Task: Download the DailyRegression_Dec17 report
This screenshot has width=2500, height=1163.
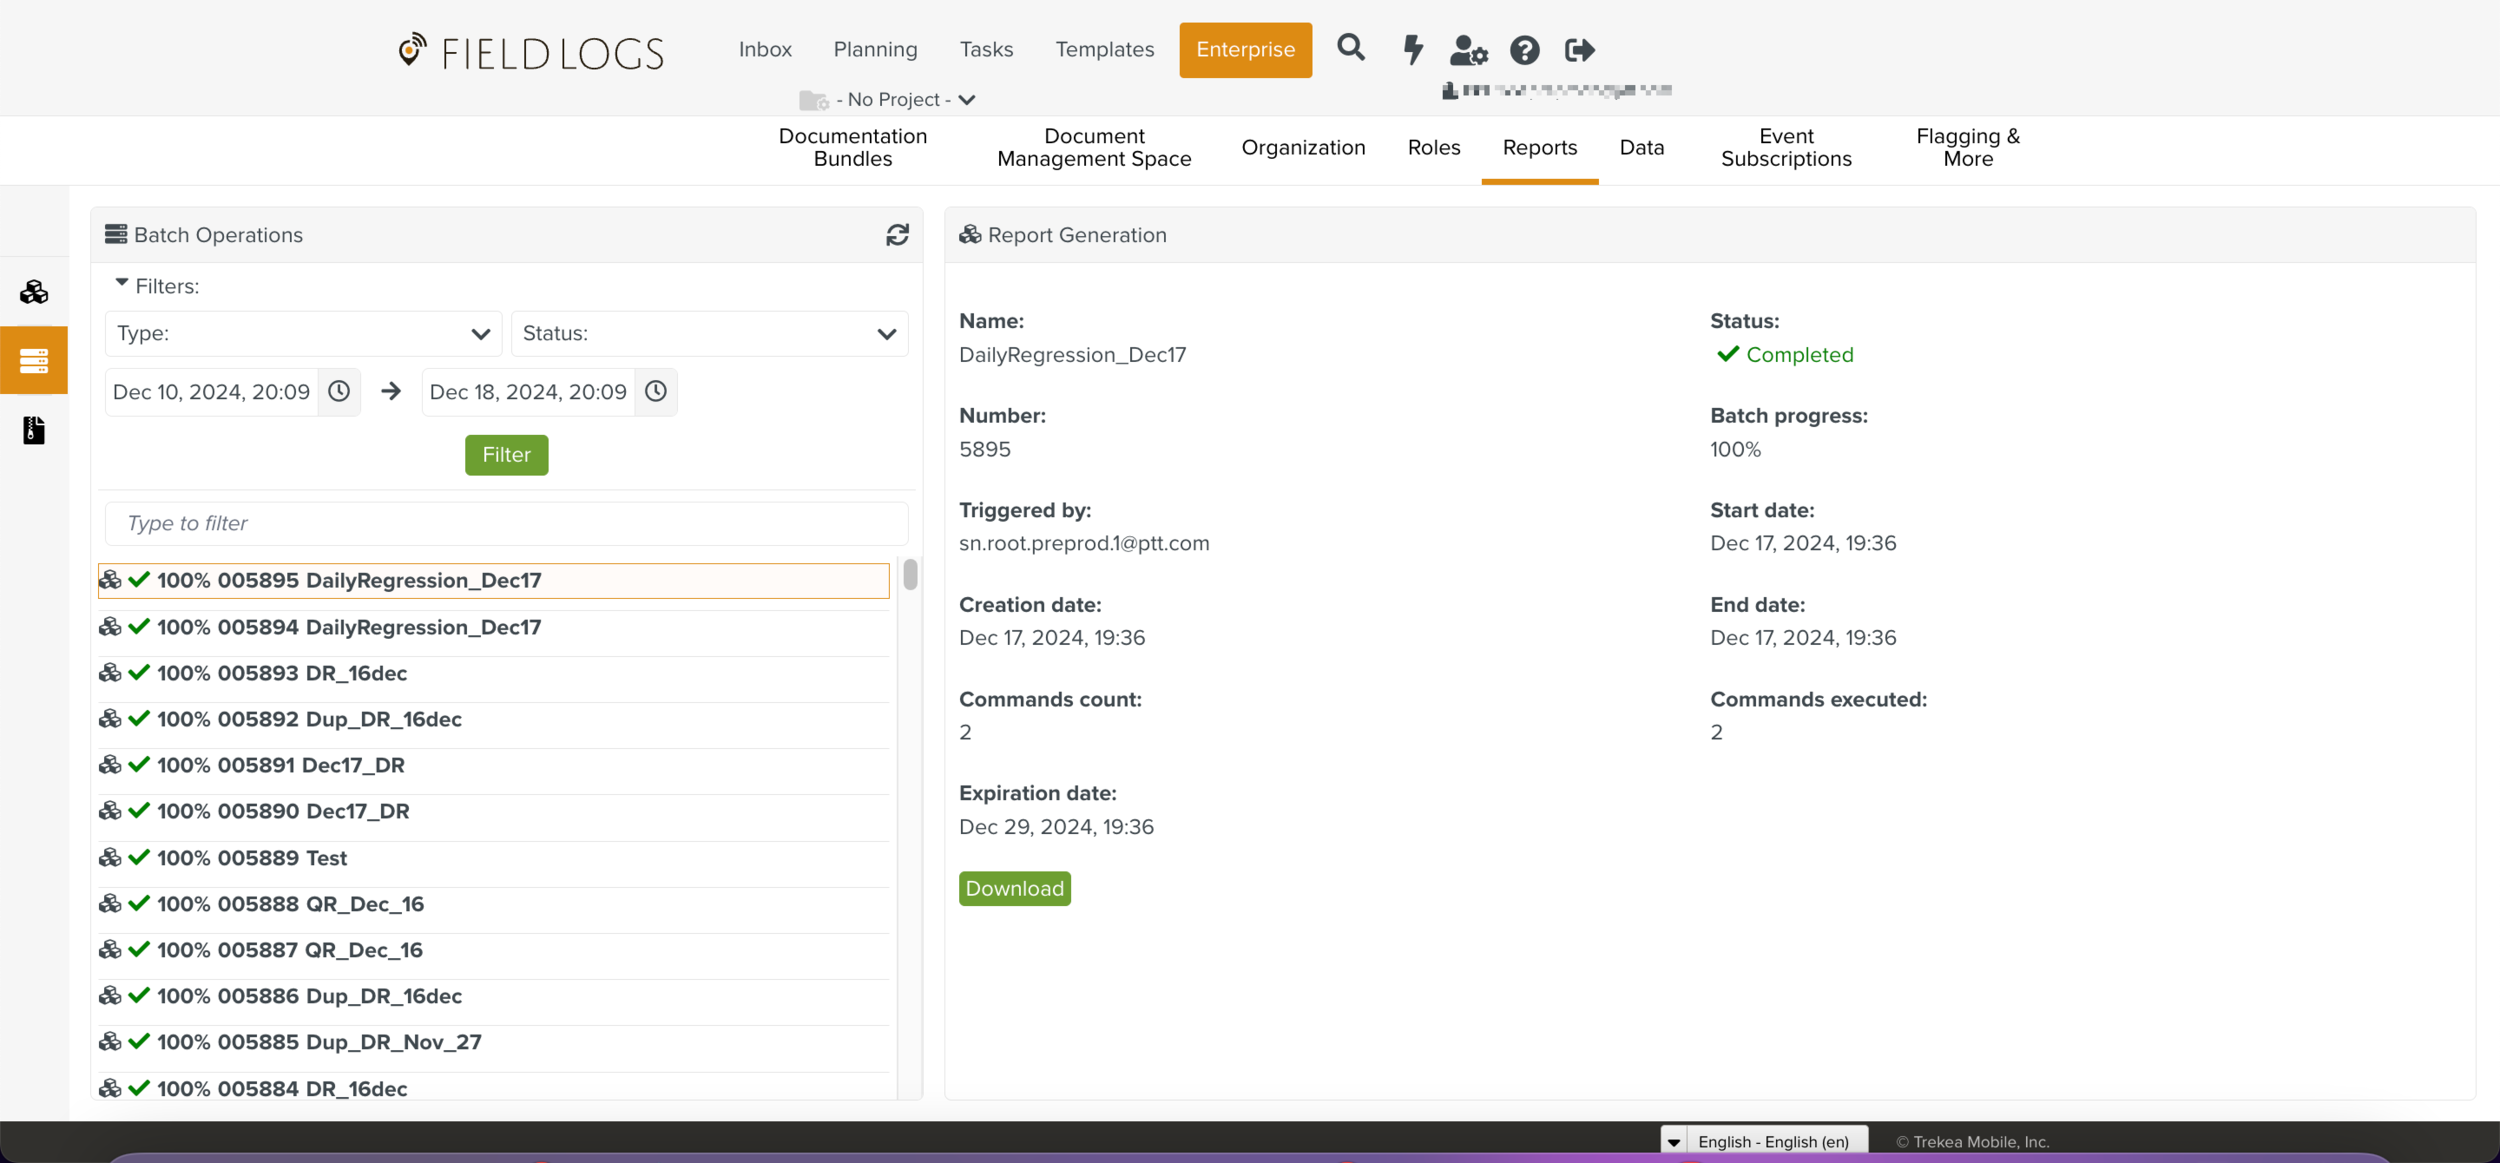Action: tap(1014, 888)
